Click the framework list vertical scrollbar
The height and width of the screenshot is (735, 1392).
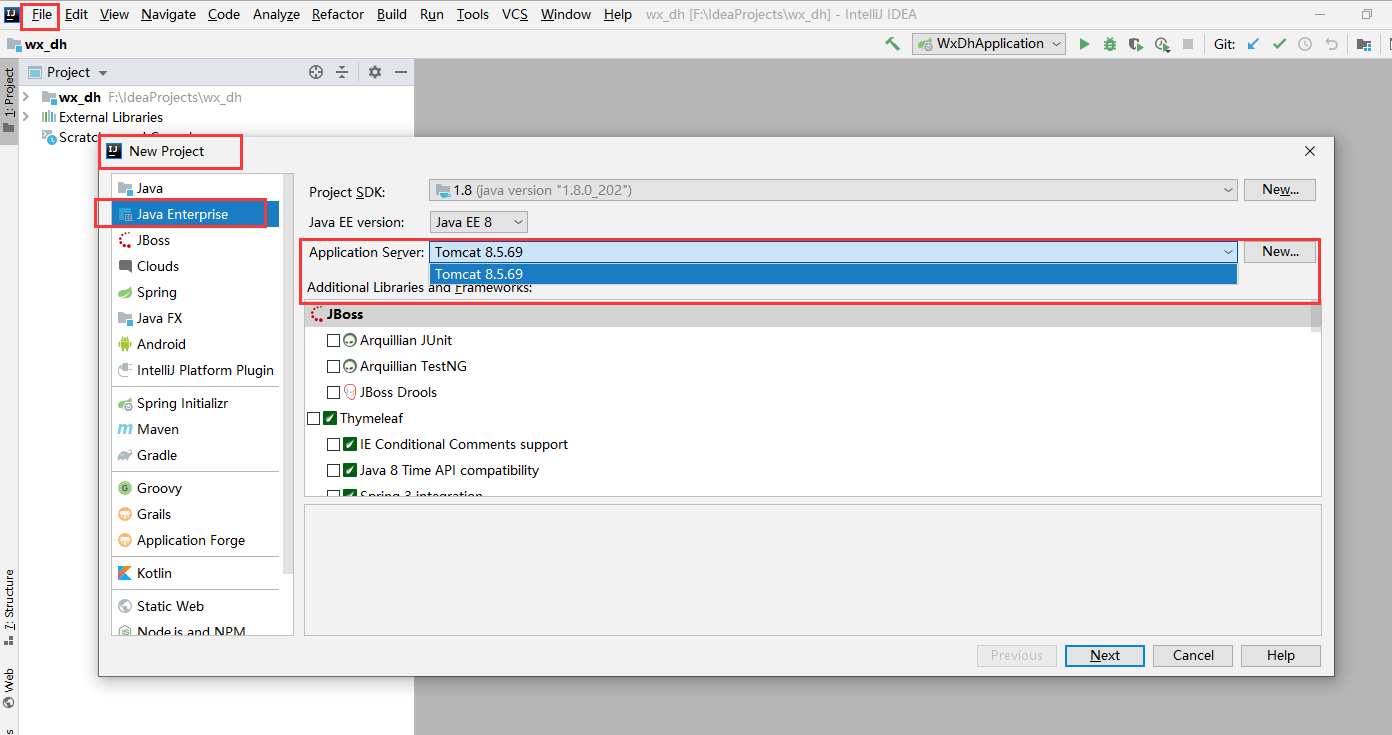coord(1316,318)
